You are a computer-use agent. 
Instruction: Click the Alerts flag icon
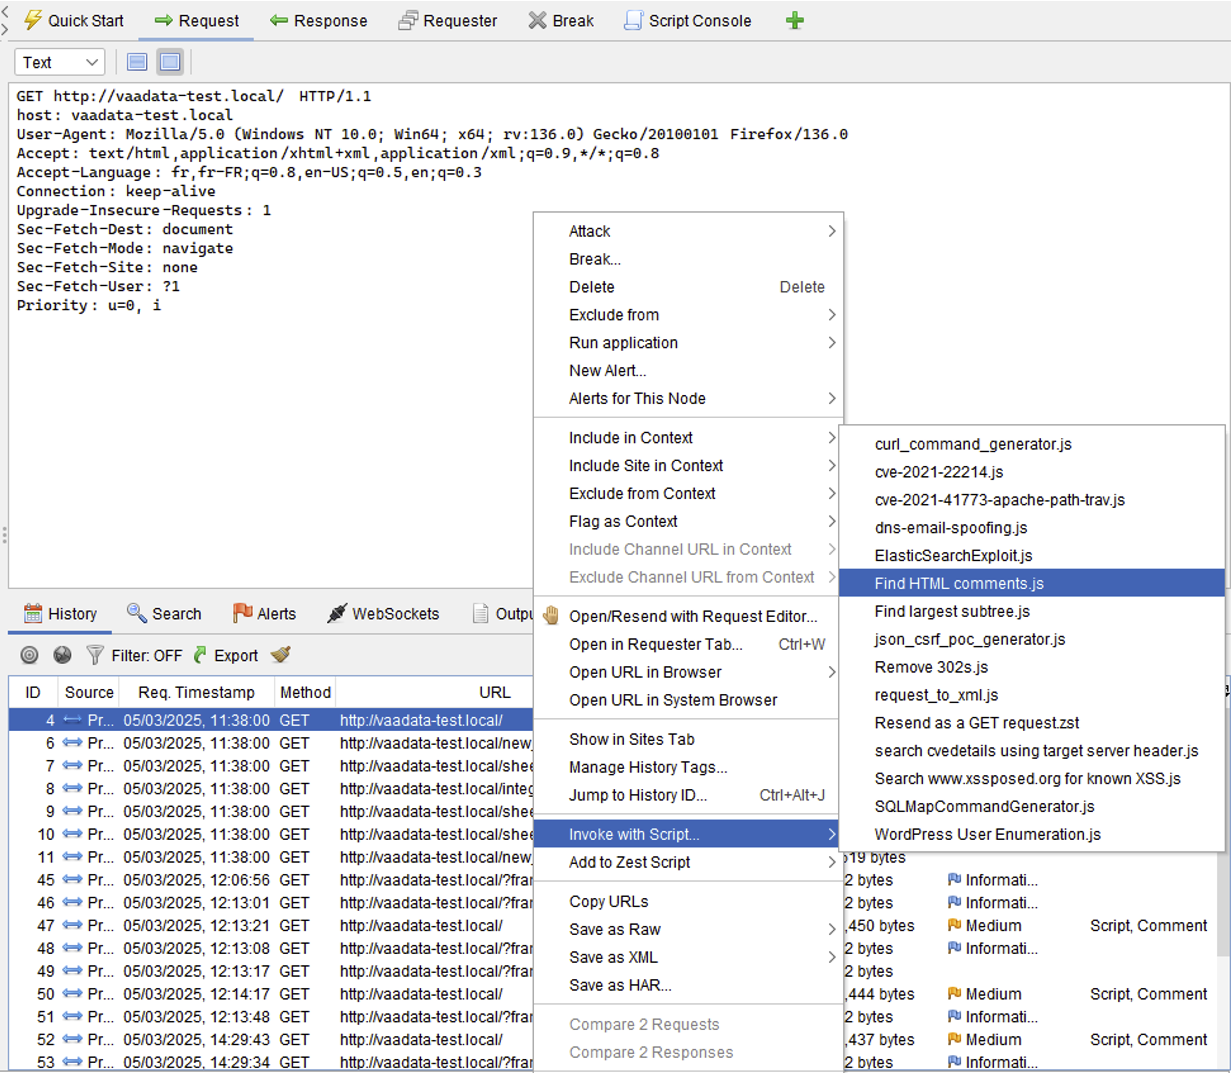click(x=242, y=613)
